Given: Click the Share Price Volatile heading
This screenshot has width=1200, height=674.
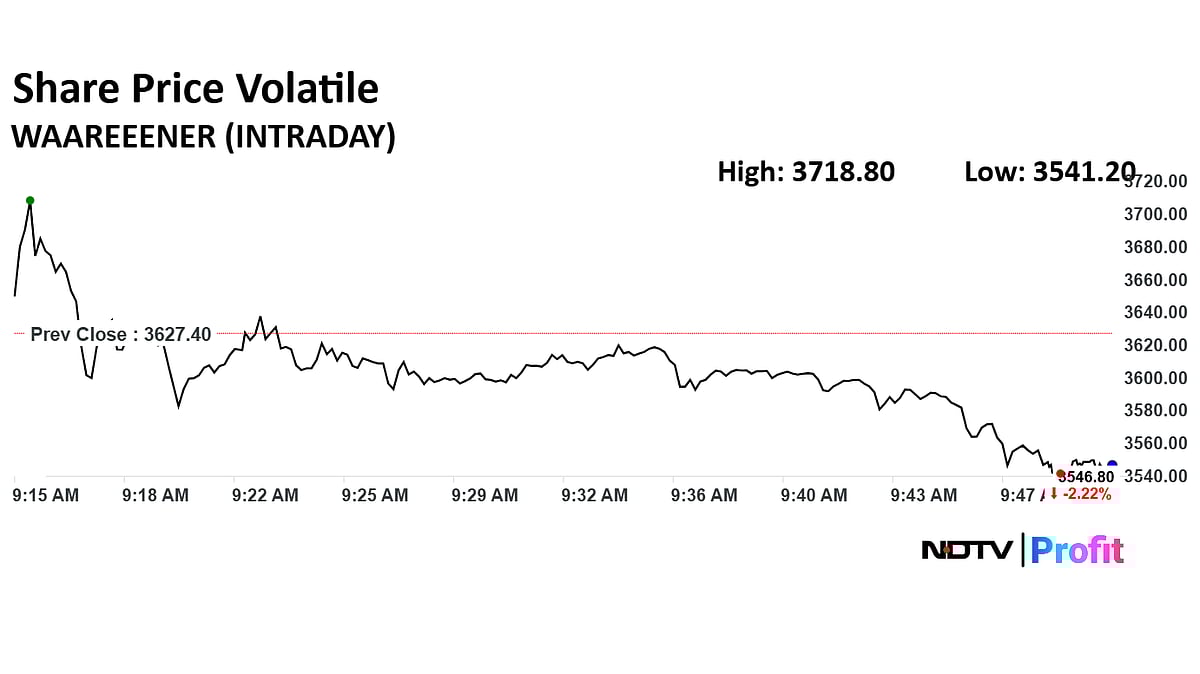Looking at the screenshot, I should coord(195,90).
